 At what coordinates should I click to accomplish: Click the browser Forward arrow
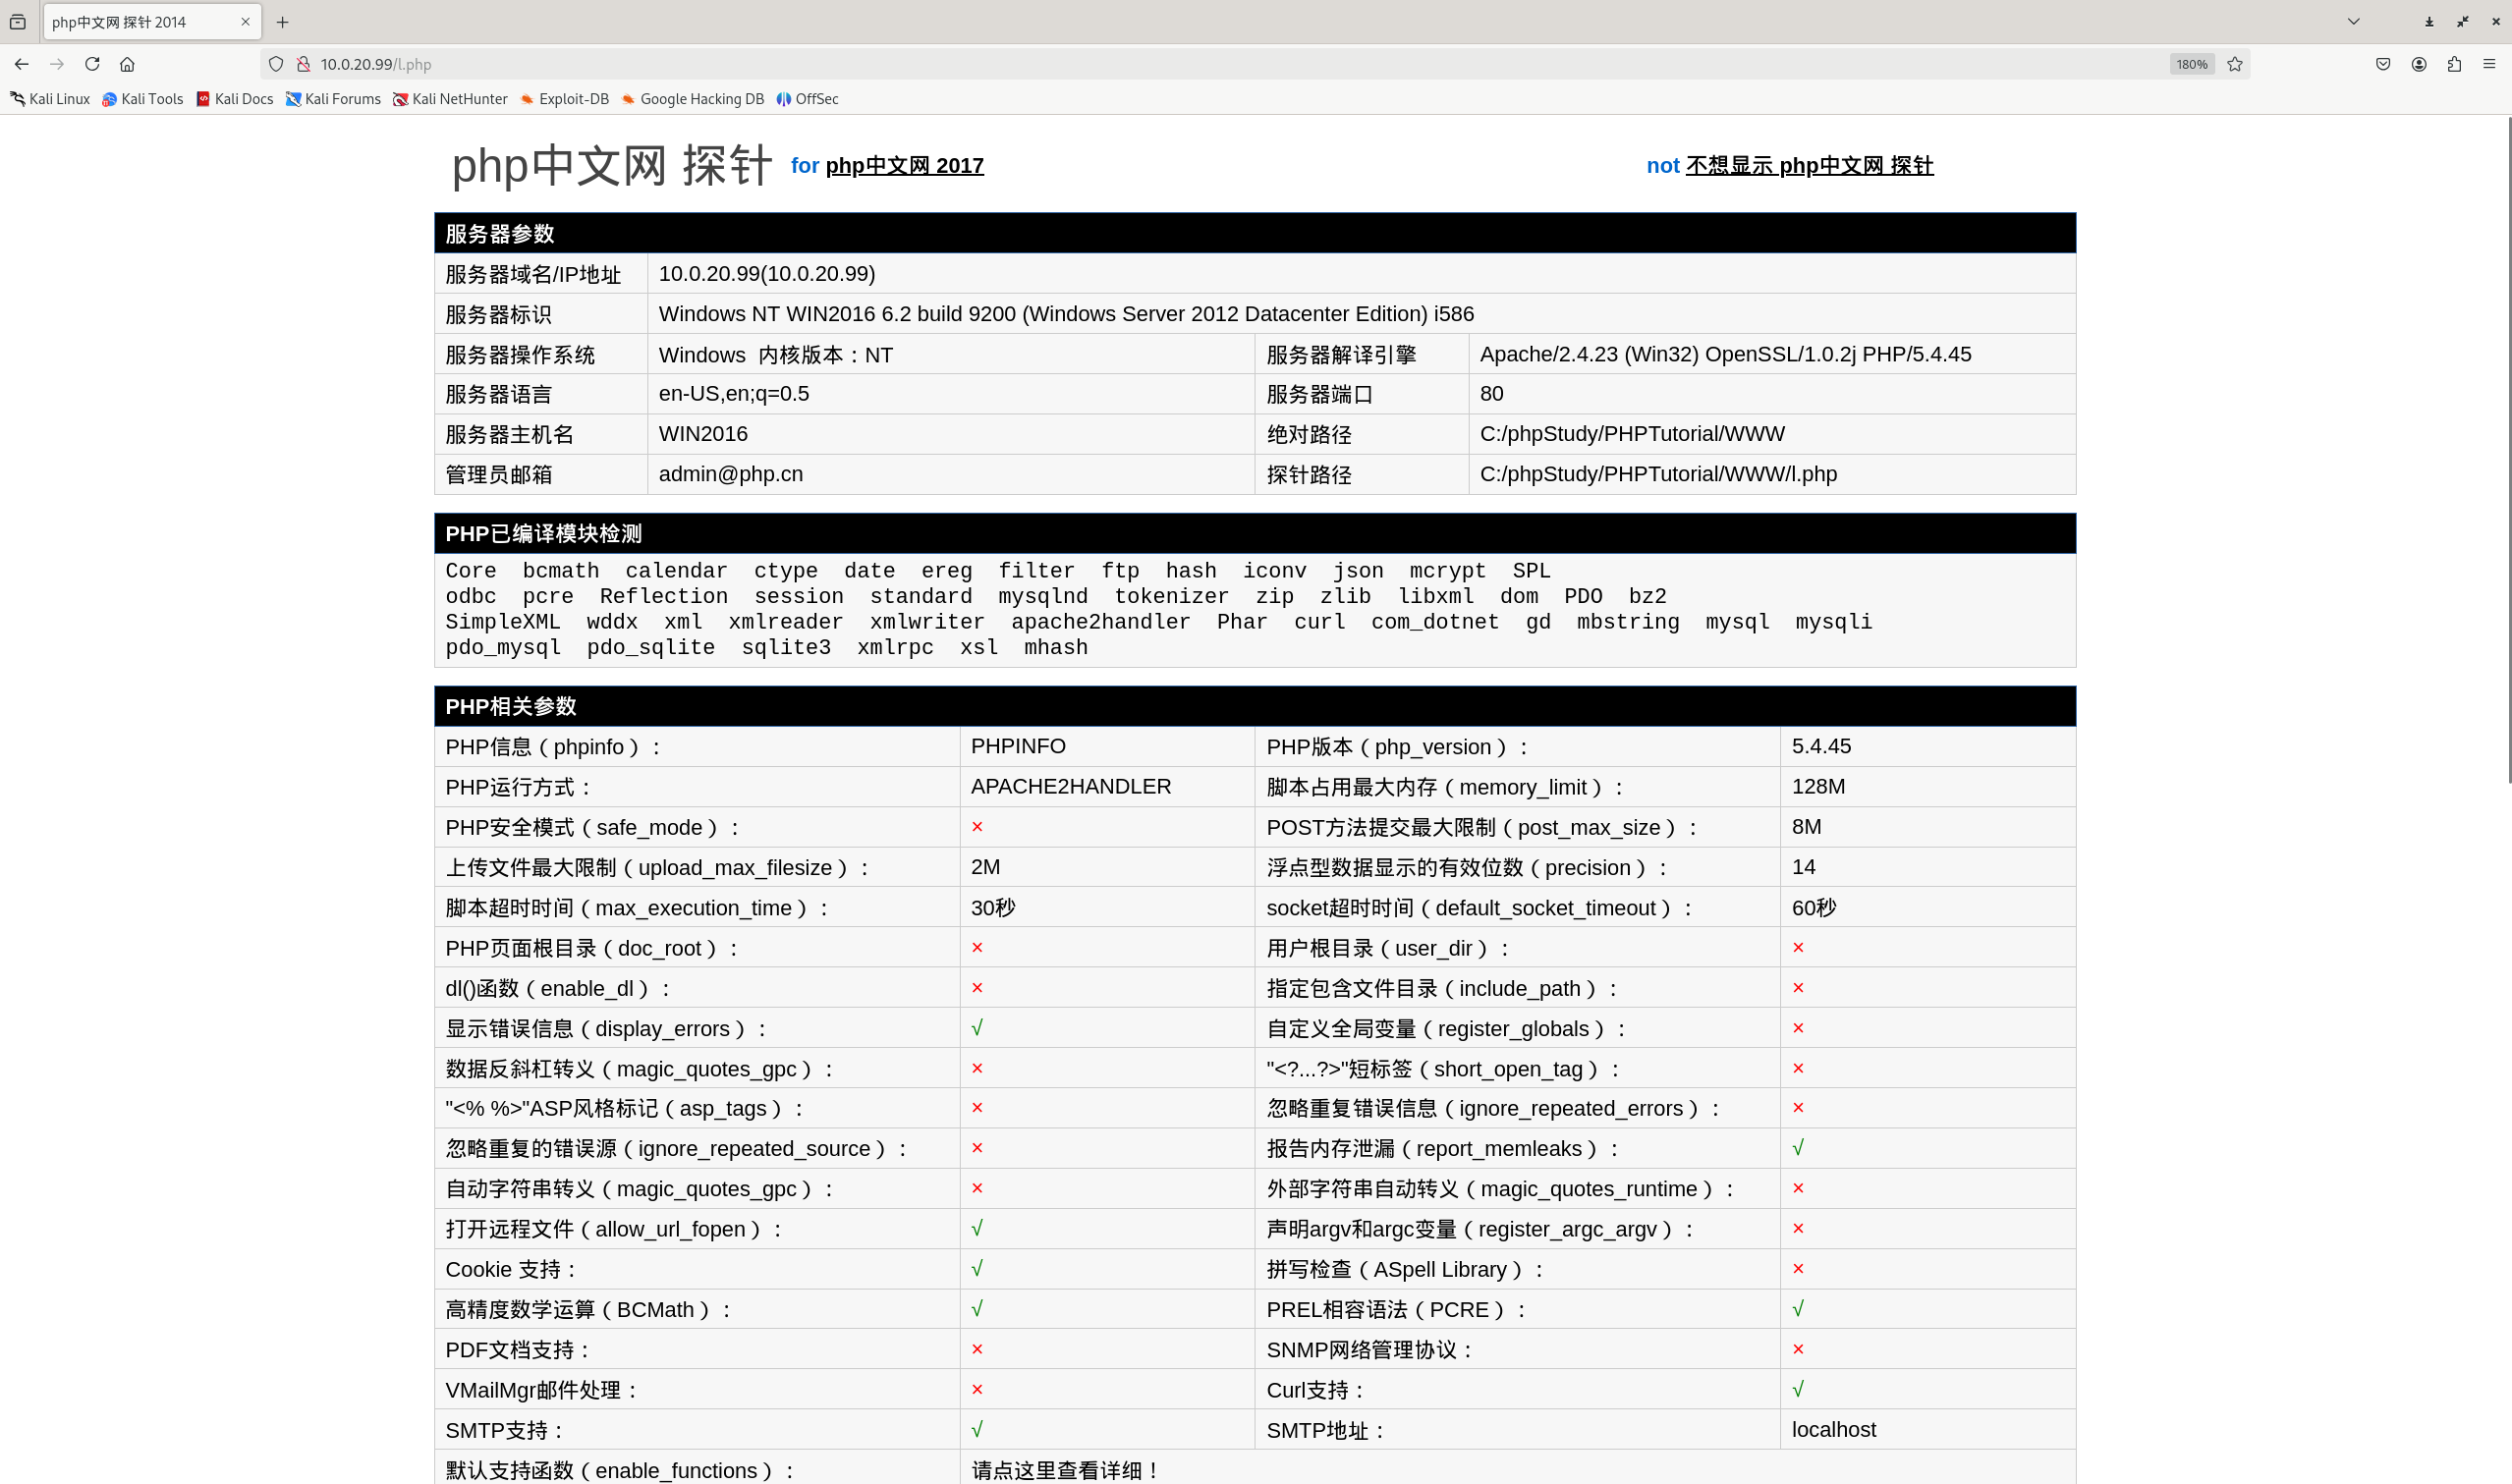click(57, 64)
